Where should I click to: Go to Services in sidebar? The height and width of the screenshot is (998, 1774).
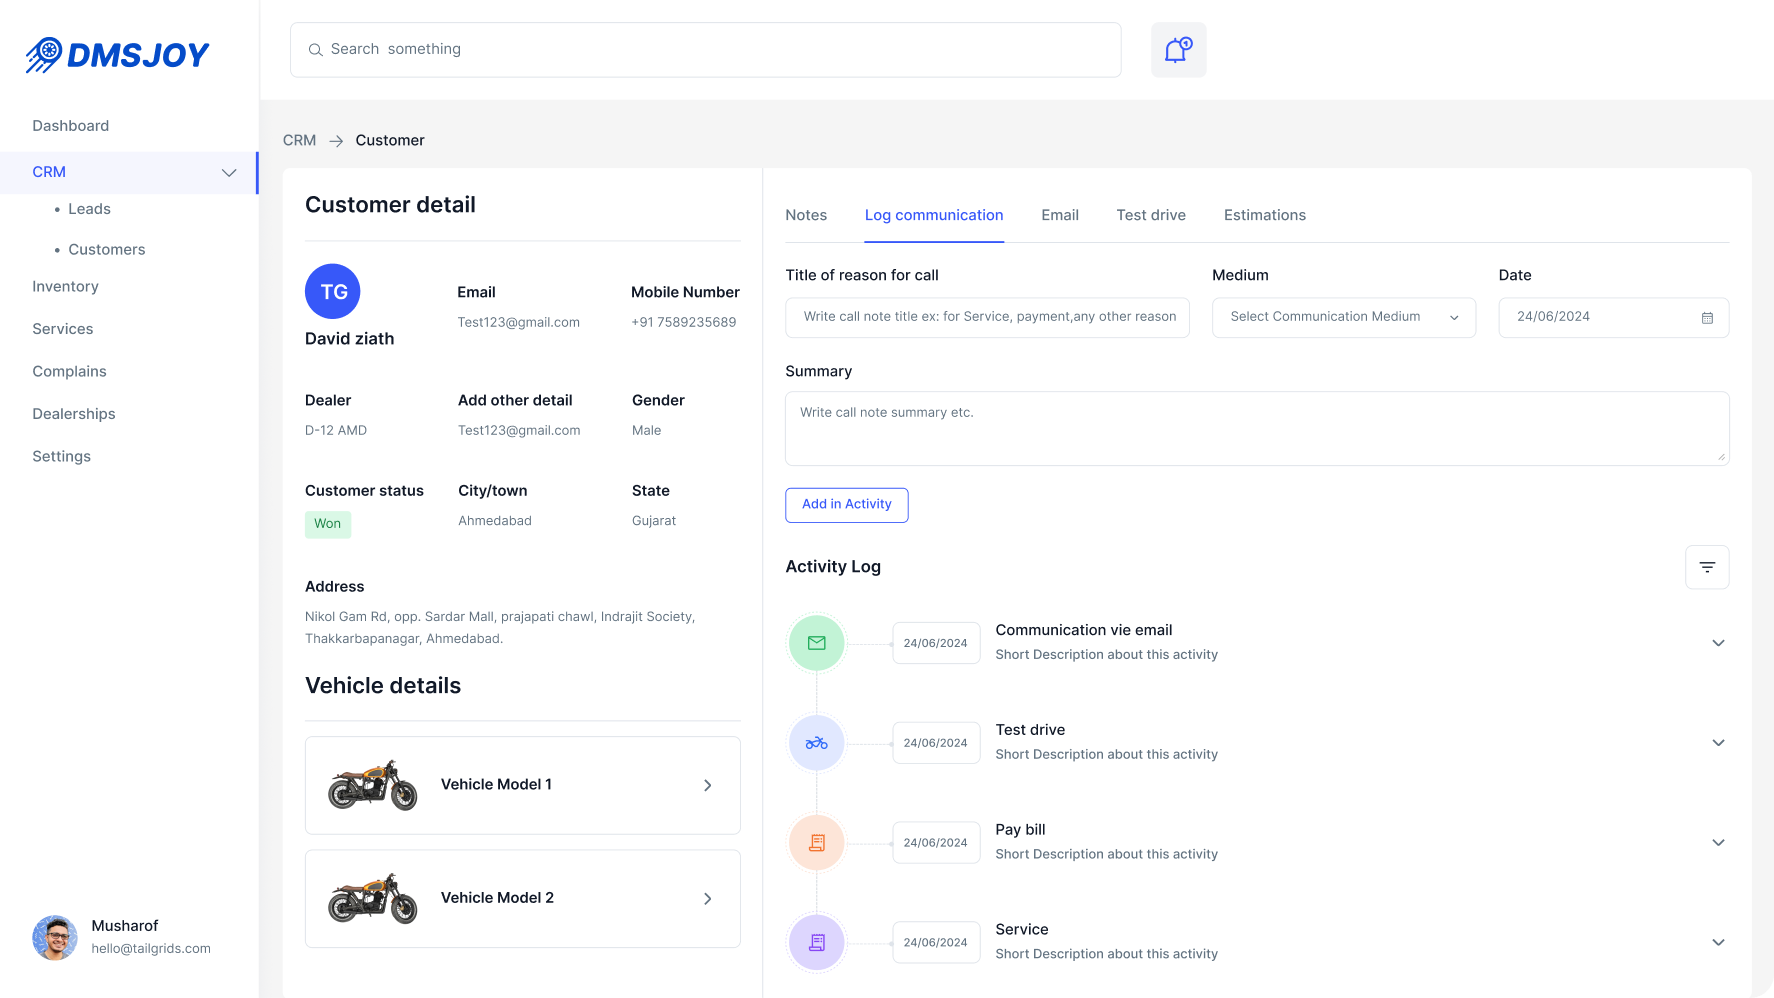pos(63,329)
